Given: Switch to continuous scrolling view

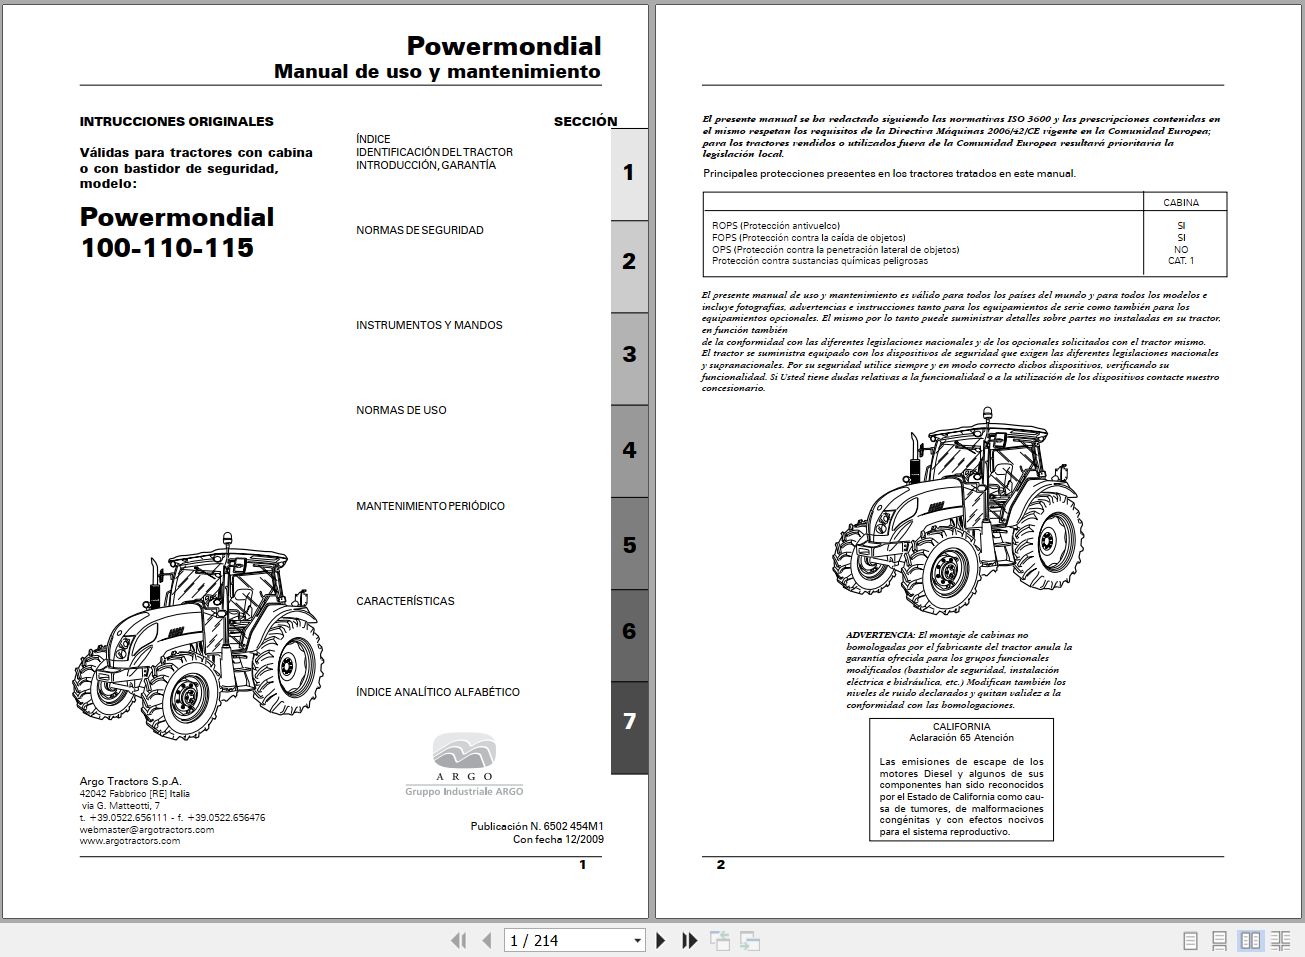Looking at the screenshot, I should [1220, 940].
